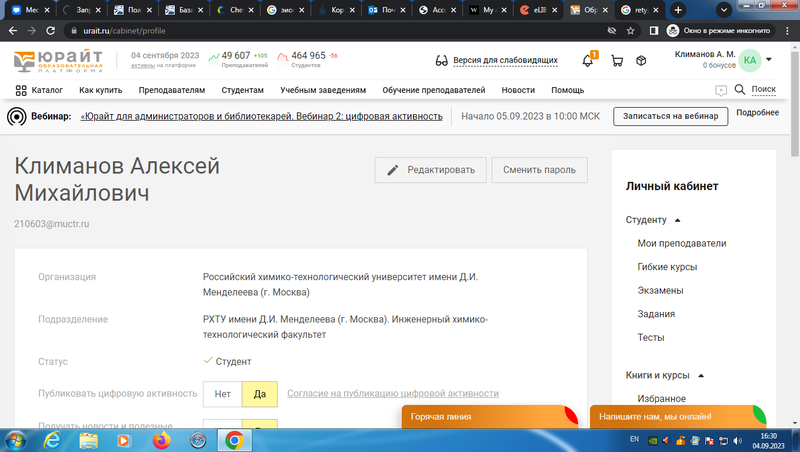The width and height of the screenshot is (800, 452).
Task: Open the Новости menu item
Action: pyautogui.click(x=518, y=90)
